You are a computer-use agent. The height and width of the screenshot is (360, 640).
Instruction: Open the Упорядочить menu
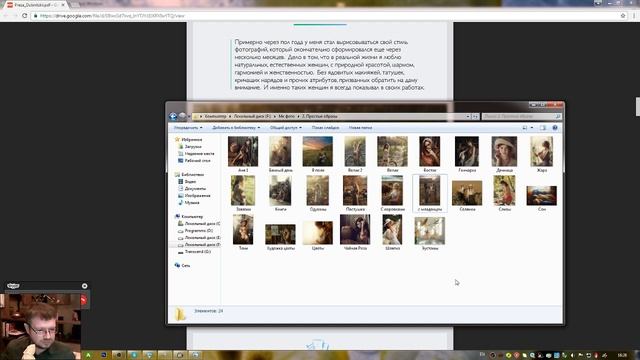[x=188, y=128]
